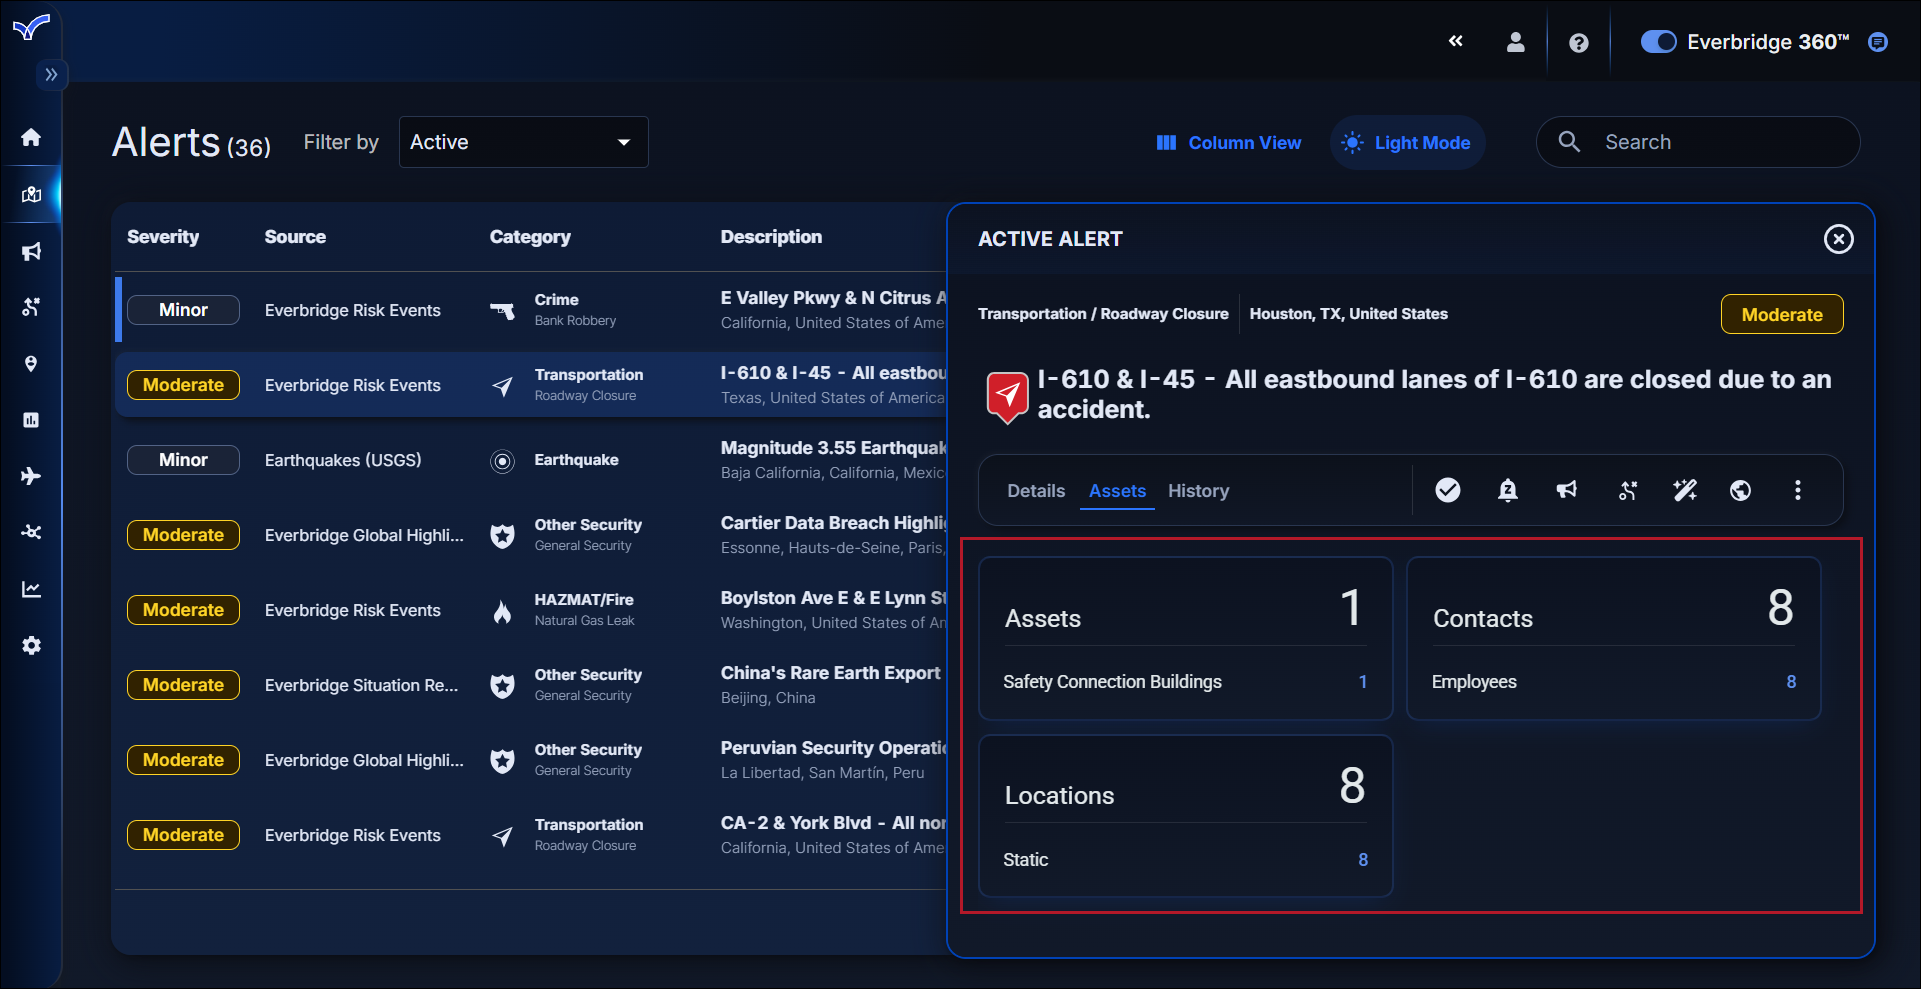The height and width of the screenshot is (989, 1921).
Task: Click the HAZMAT/Fire flame icon
Action: point(502,611)
